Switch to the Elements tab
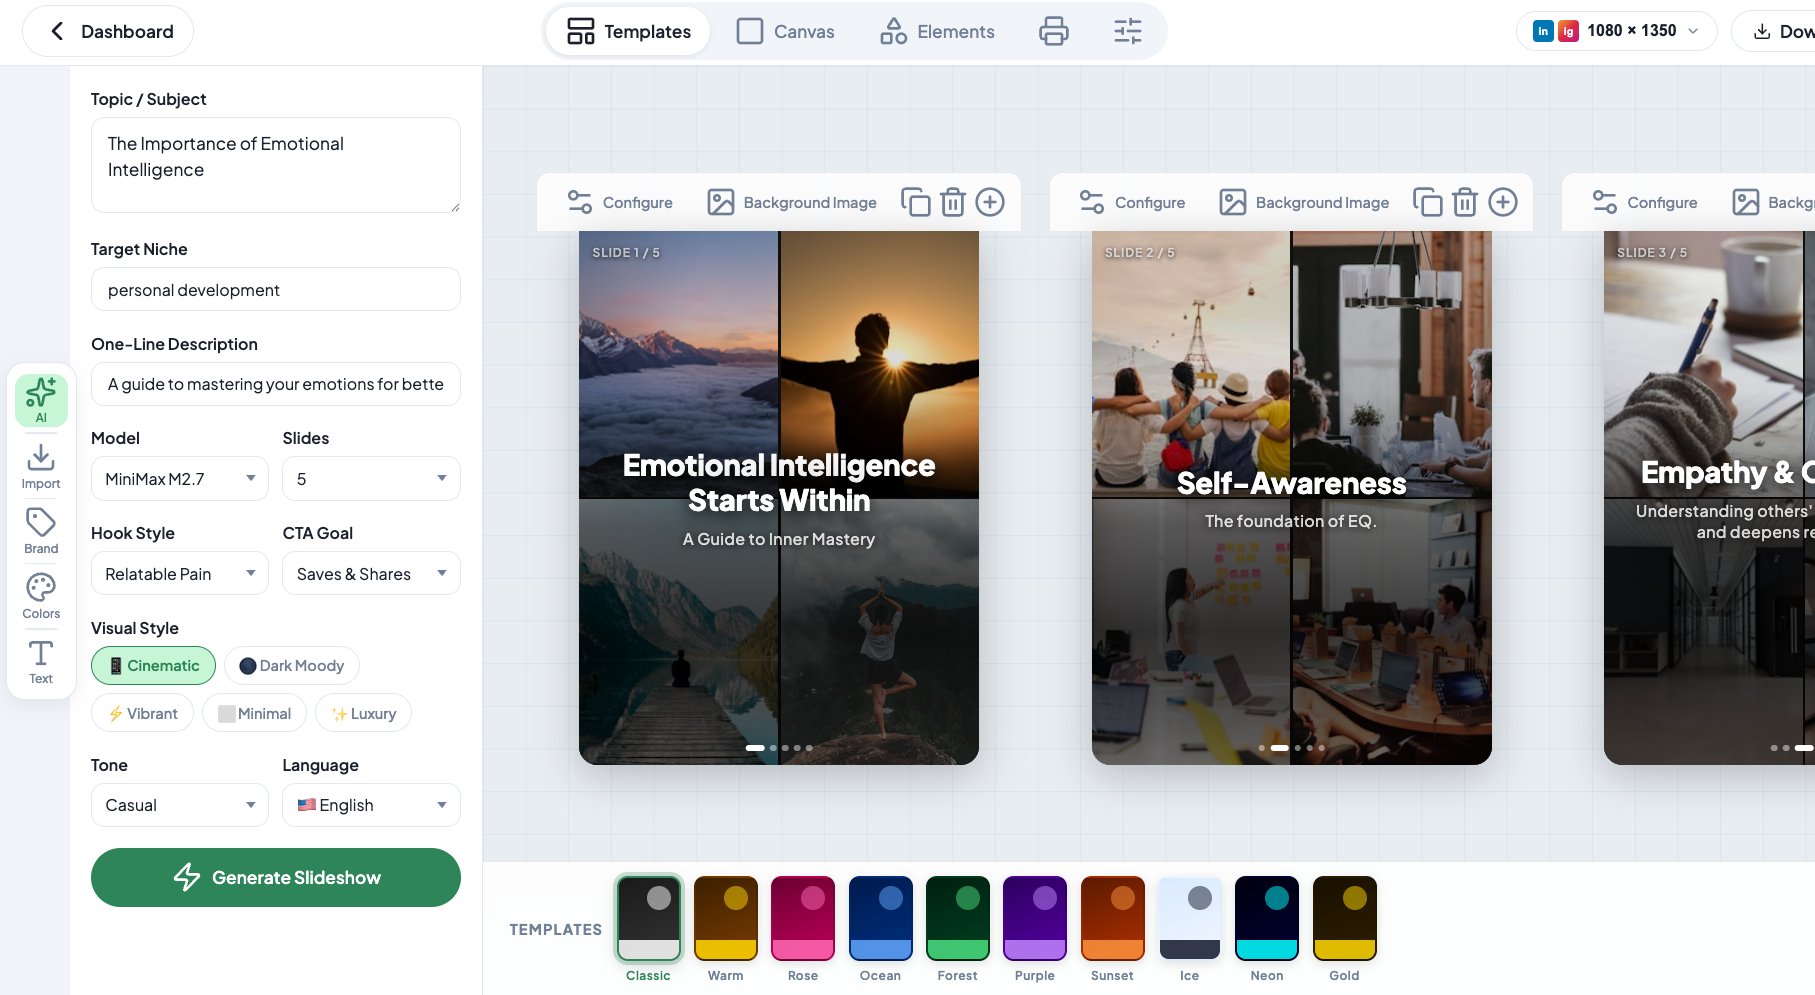The image size is (1815, 995). click(937, 31)
